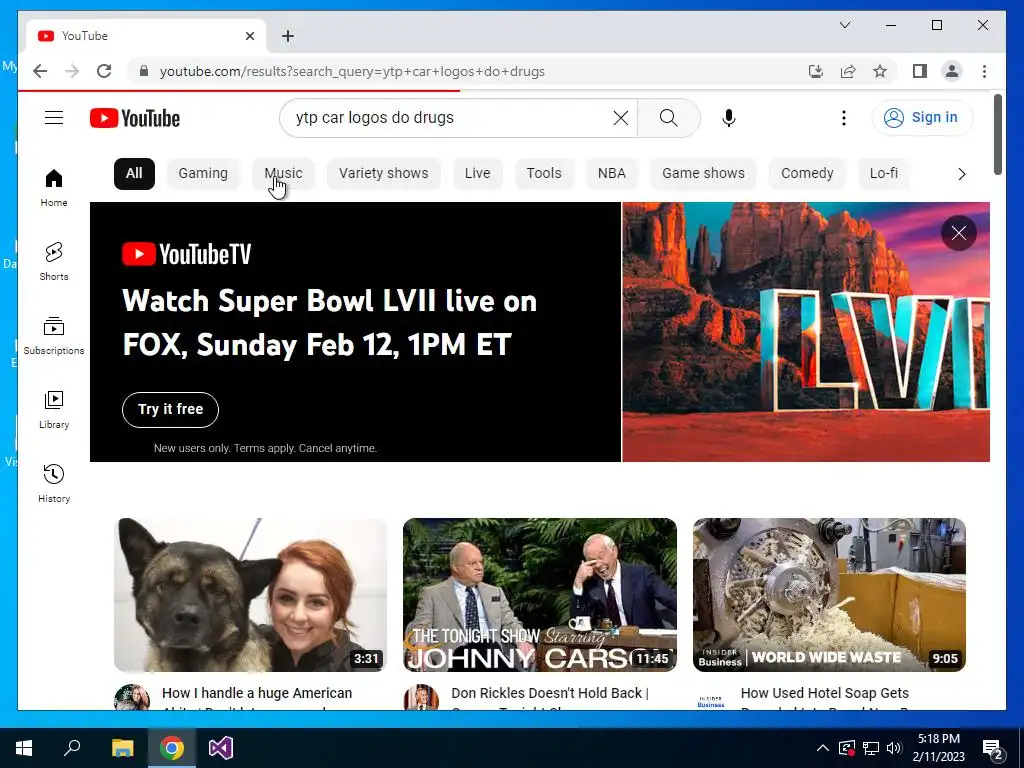Expand the tab search dropdown arrow
The height and width of the screenshot is (768, 1024).
tap(844, 25)
